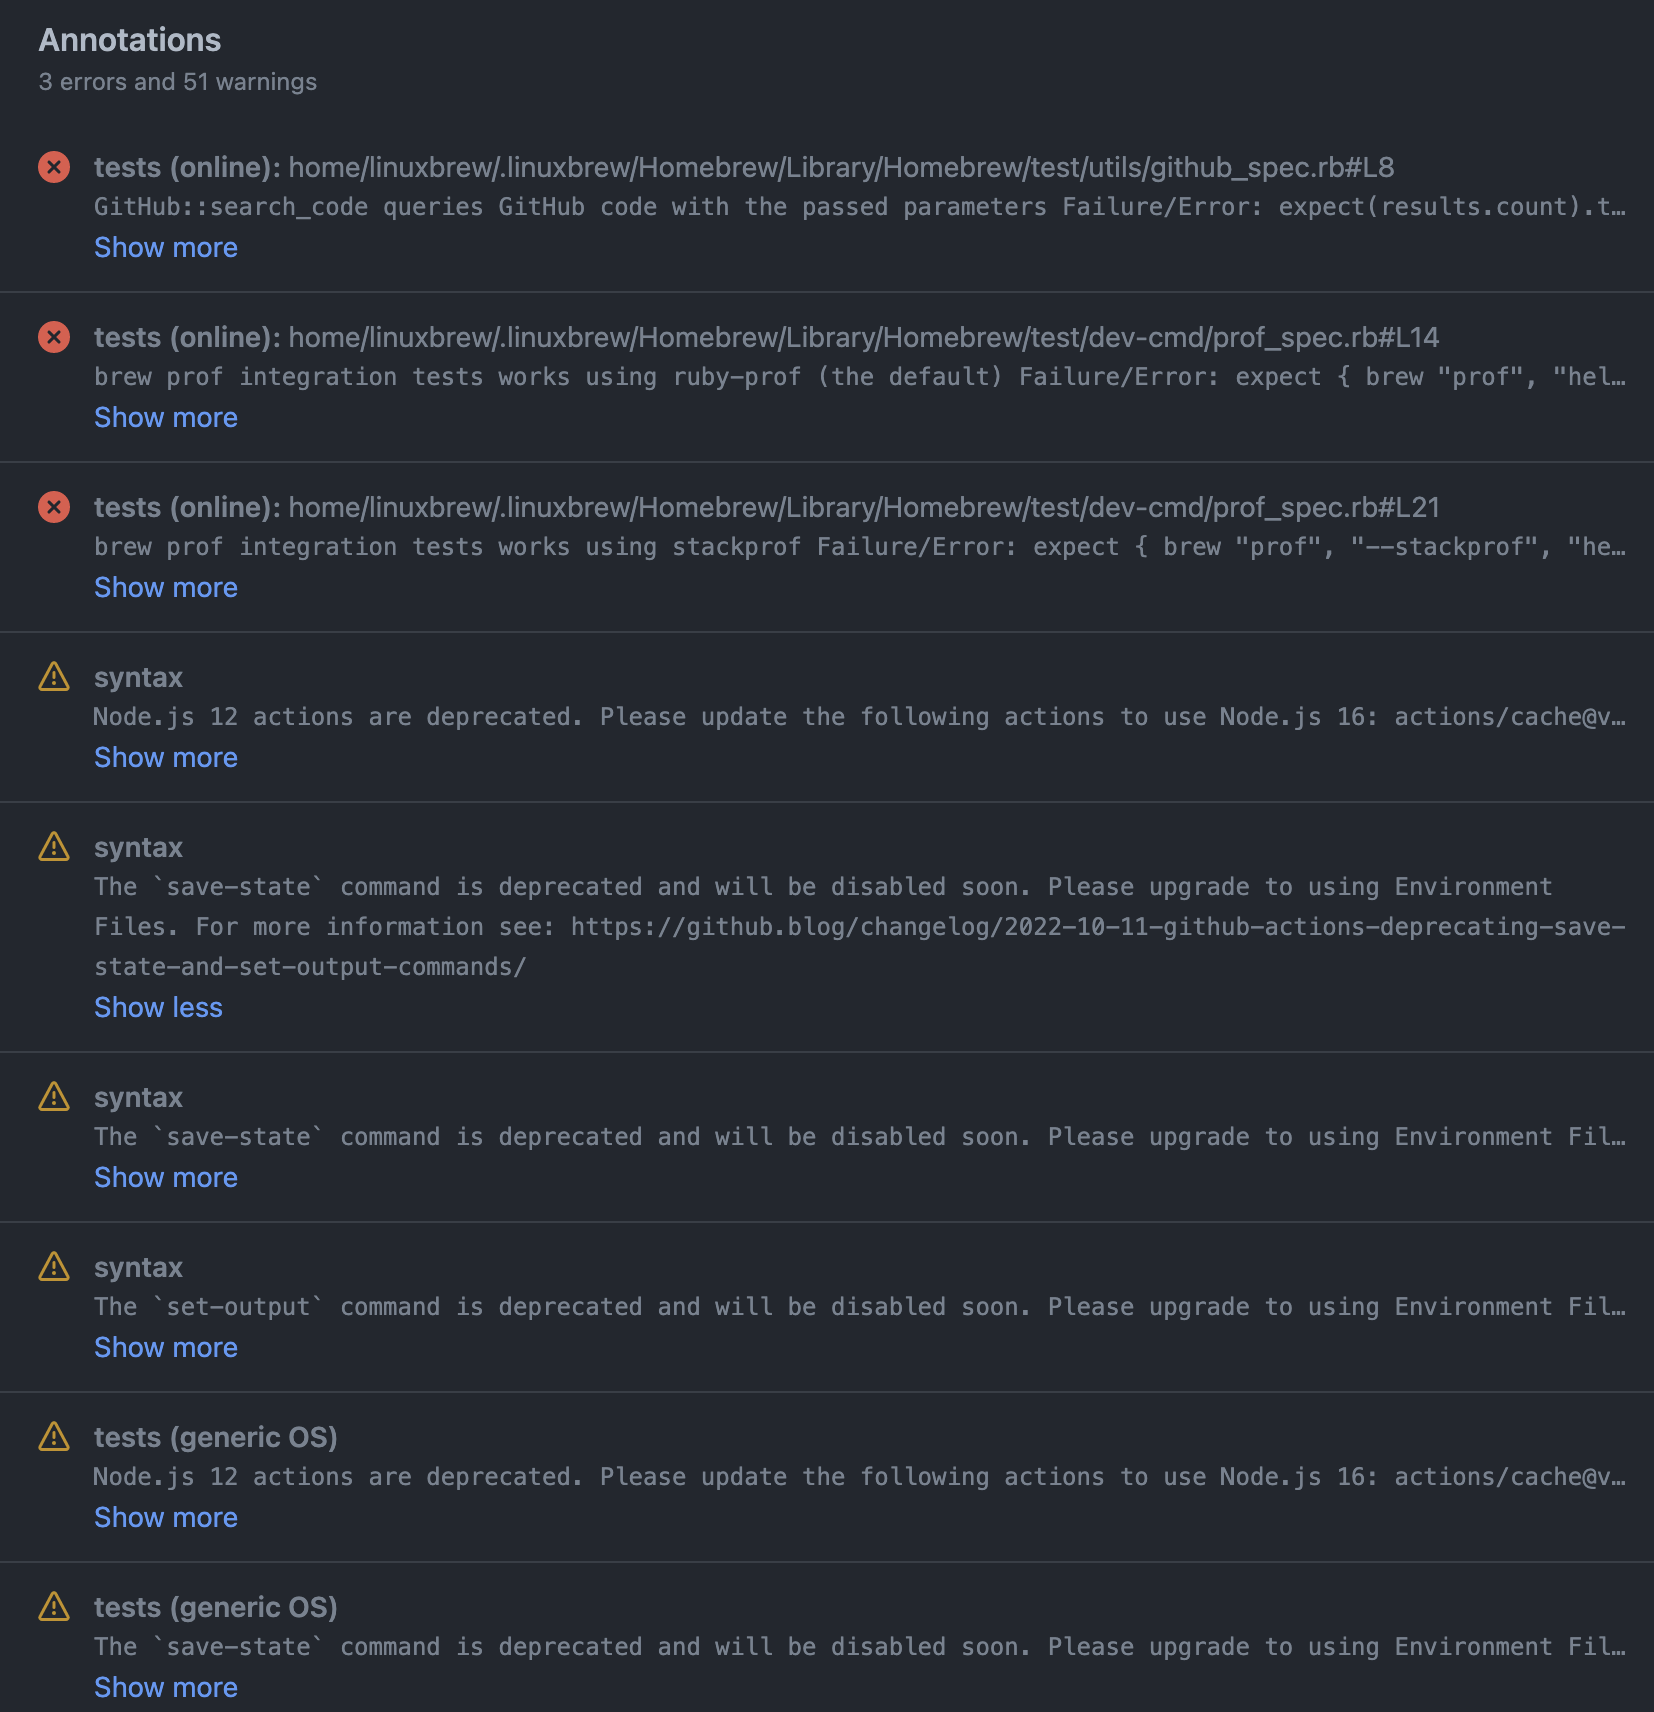Click the warning triangle on the first syntax annotation
Viewport: 1654px width, 1712px height.
coord(54,677)
